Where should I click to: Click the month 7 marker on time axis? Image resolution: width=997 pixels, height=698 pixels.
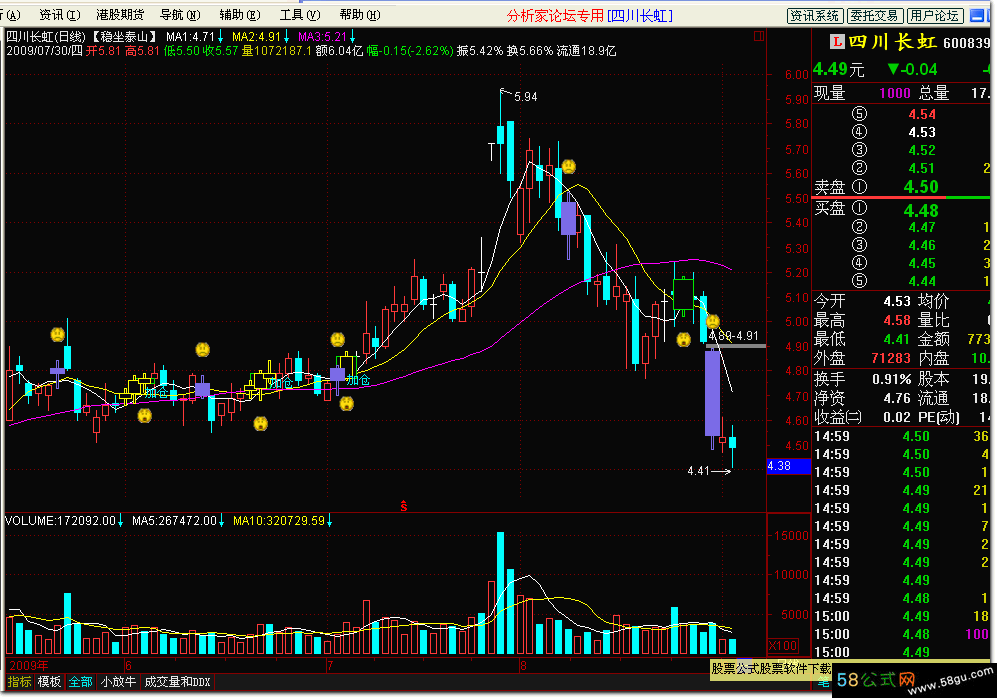click(x=329, y=666)
